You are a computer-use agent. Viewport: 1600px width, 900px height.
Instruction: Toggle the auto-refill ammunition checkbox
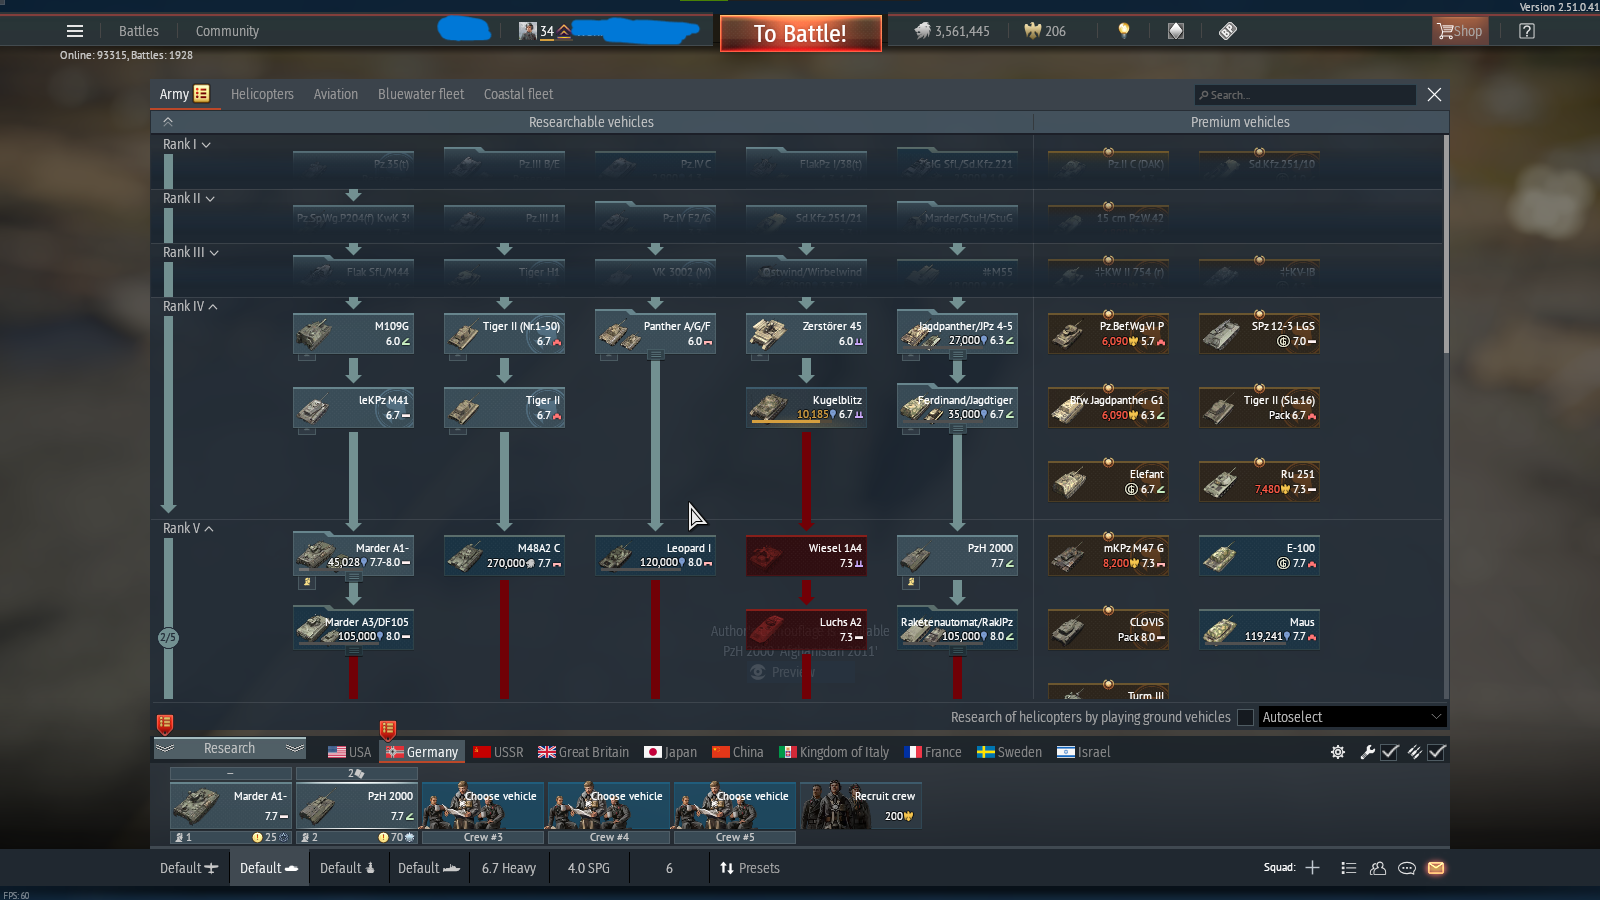tap(1437, 752)
